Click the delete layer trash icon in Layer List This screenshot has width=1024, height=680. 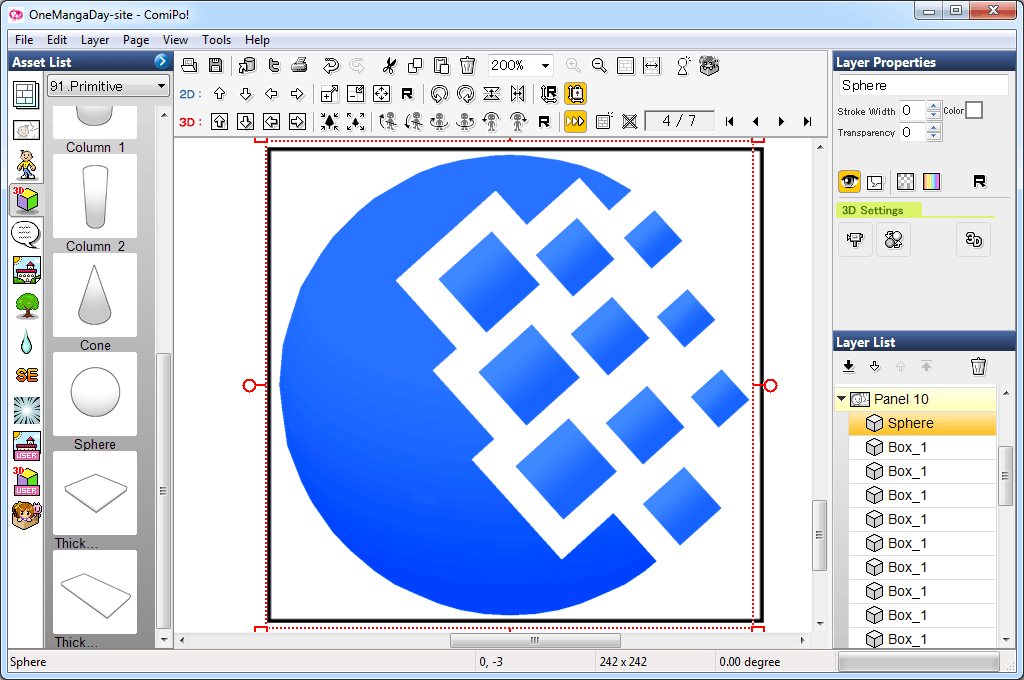[978, 366]
